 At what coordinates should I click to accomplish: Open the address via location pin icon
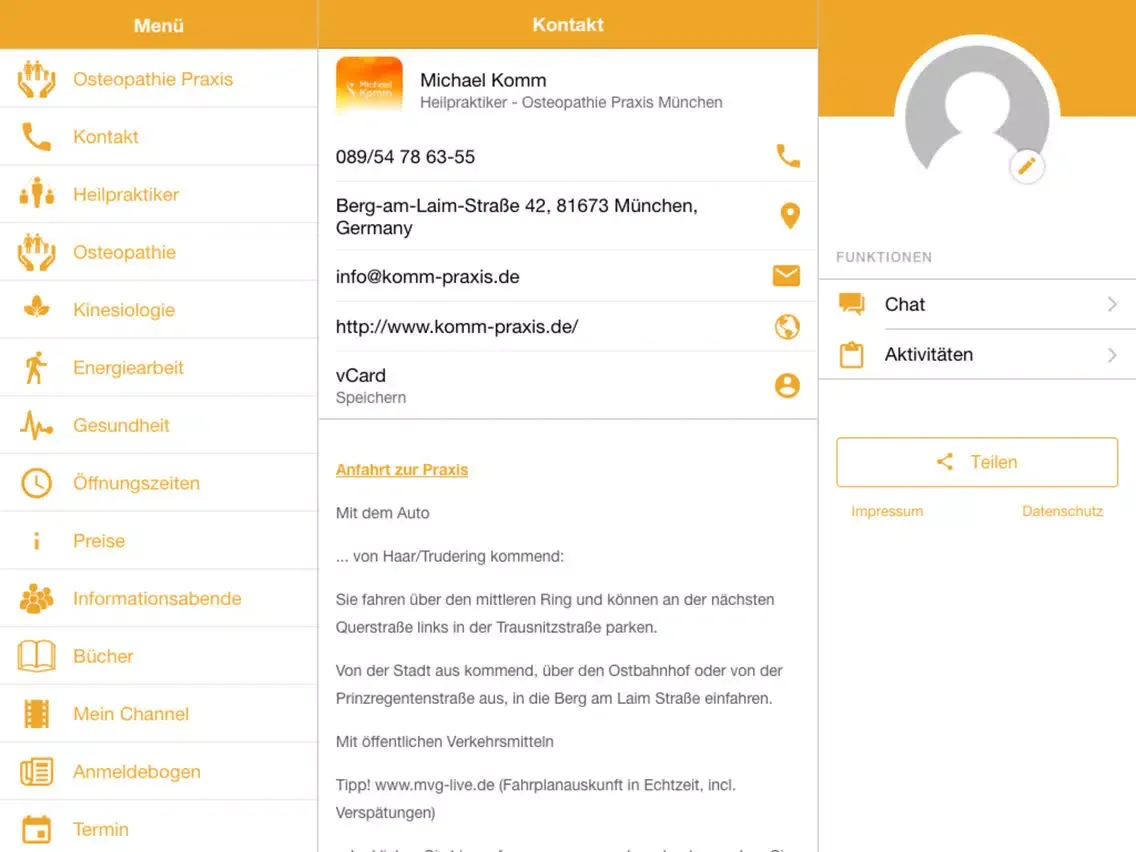pyautogui.click(x=790, y=216)
